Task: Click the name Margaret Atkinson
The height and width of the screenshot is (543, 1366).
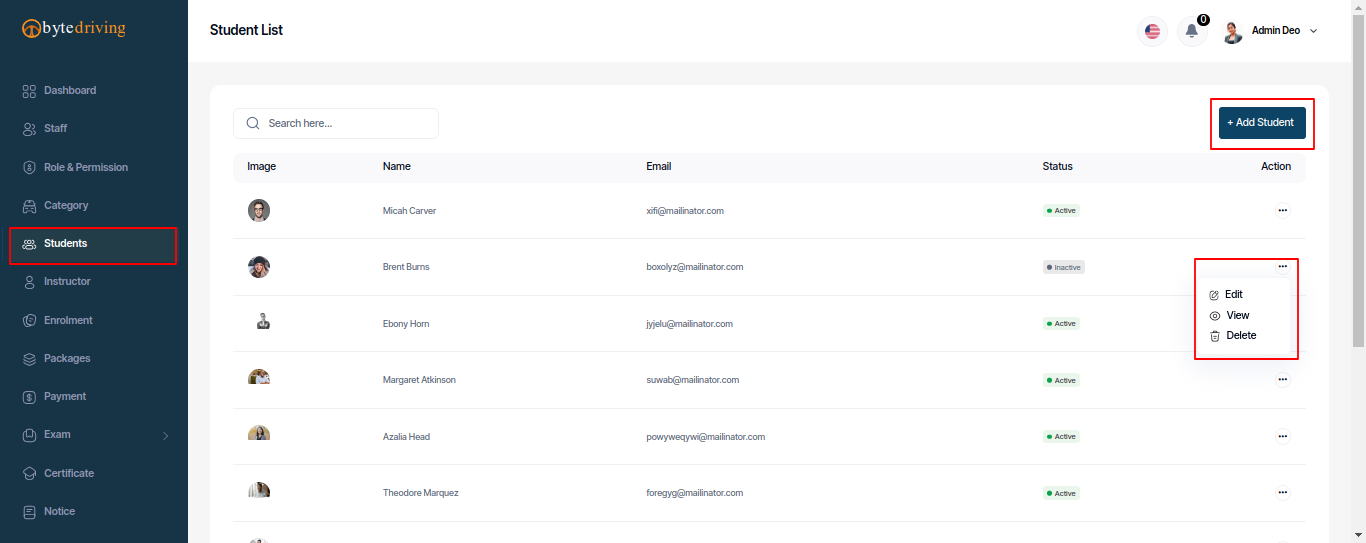Action: [419, 380]
